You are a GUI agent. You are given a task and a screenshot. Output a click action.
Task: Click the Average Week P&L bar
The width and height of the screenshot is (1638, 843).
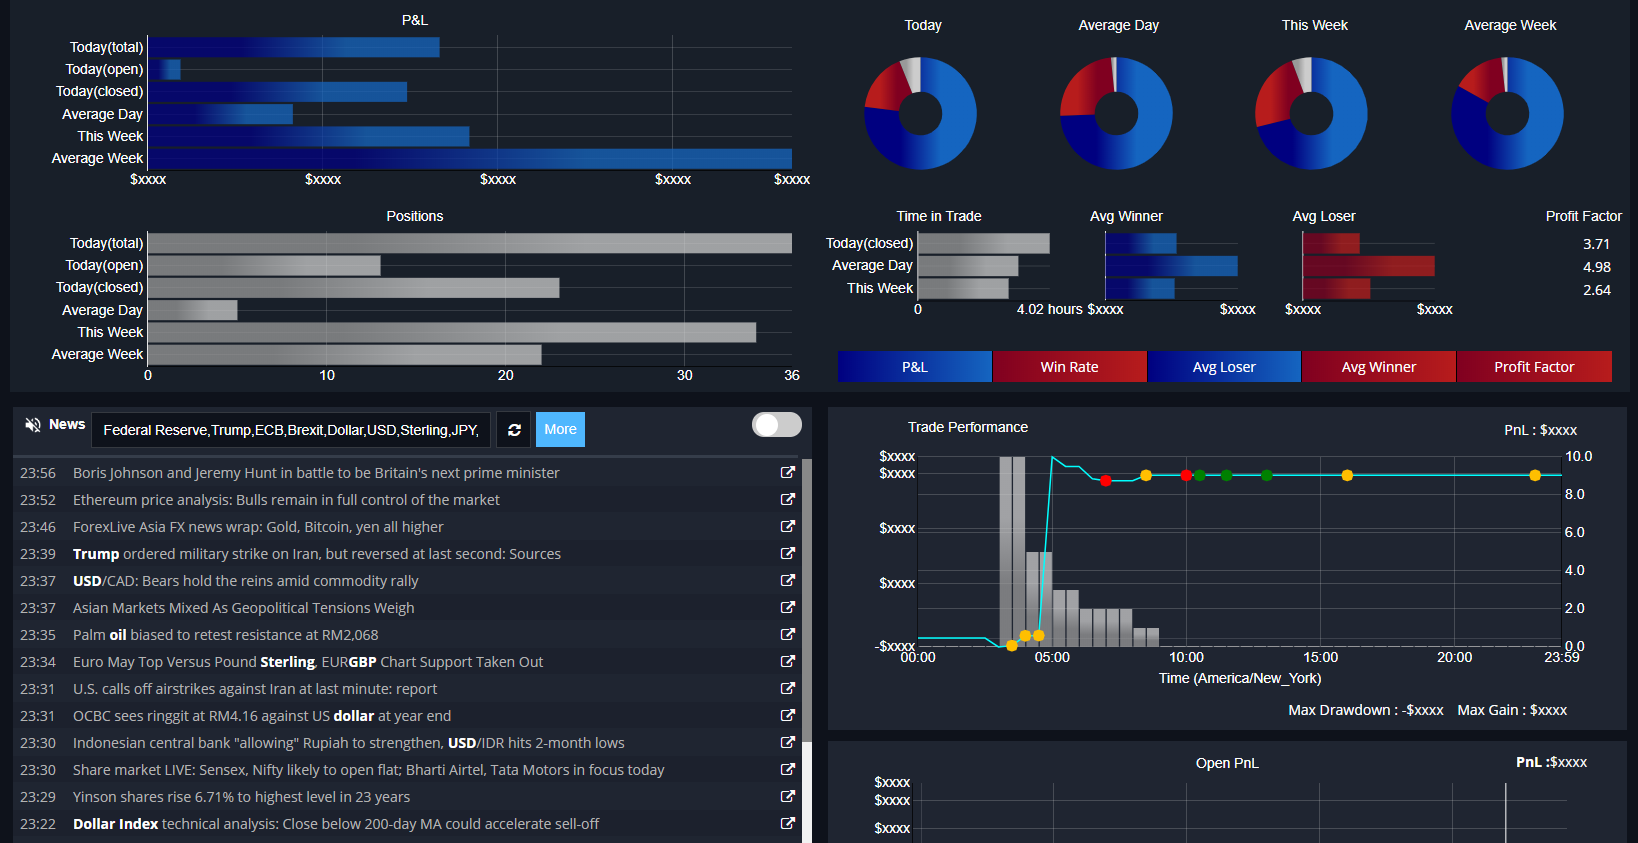[470, 158]
